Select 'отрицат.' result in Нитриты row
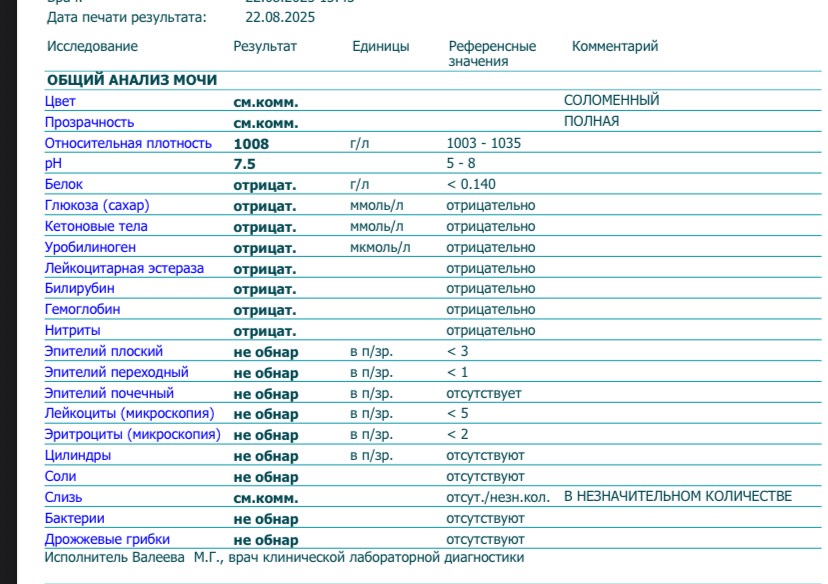 (x=265, y=332)
